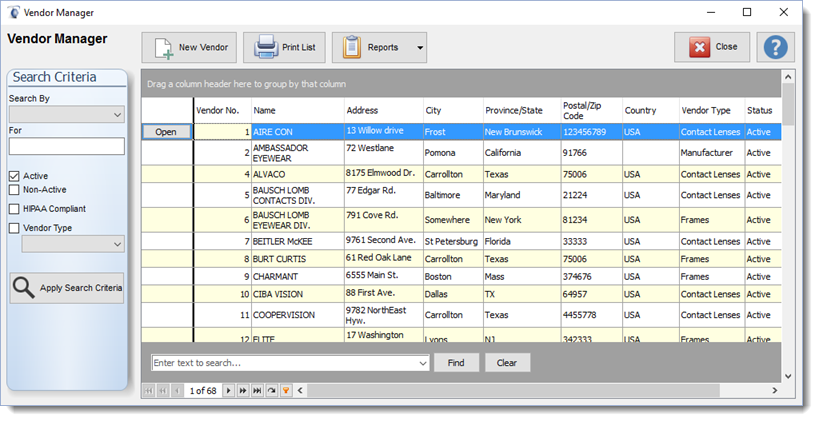
Task: Select the COOPERVISION vendor name
Action: (x=298, y=315)
